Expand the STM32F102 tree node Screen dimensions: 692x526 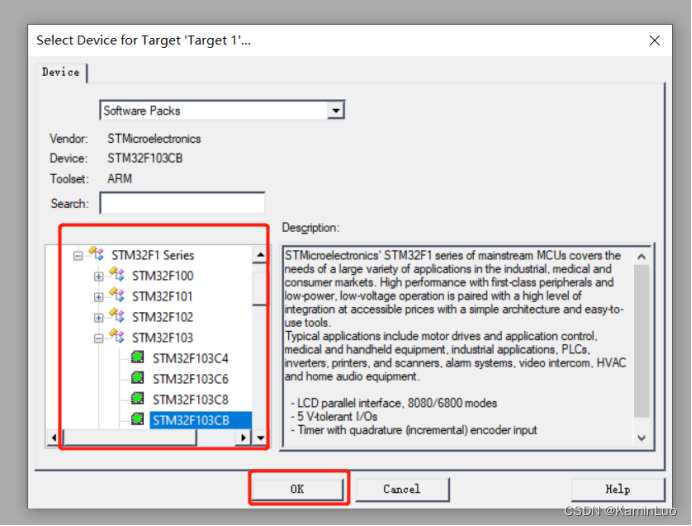pyautogui.click(x=98, y=318)
